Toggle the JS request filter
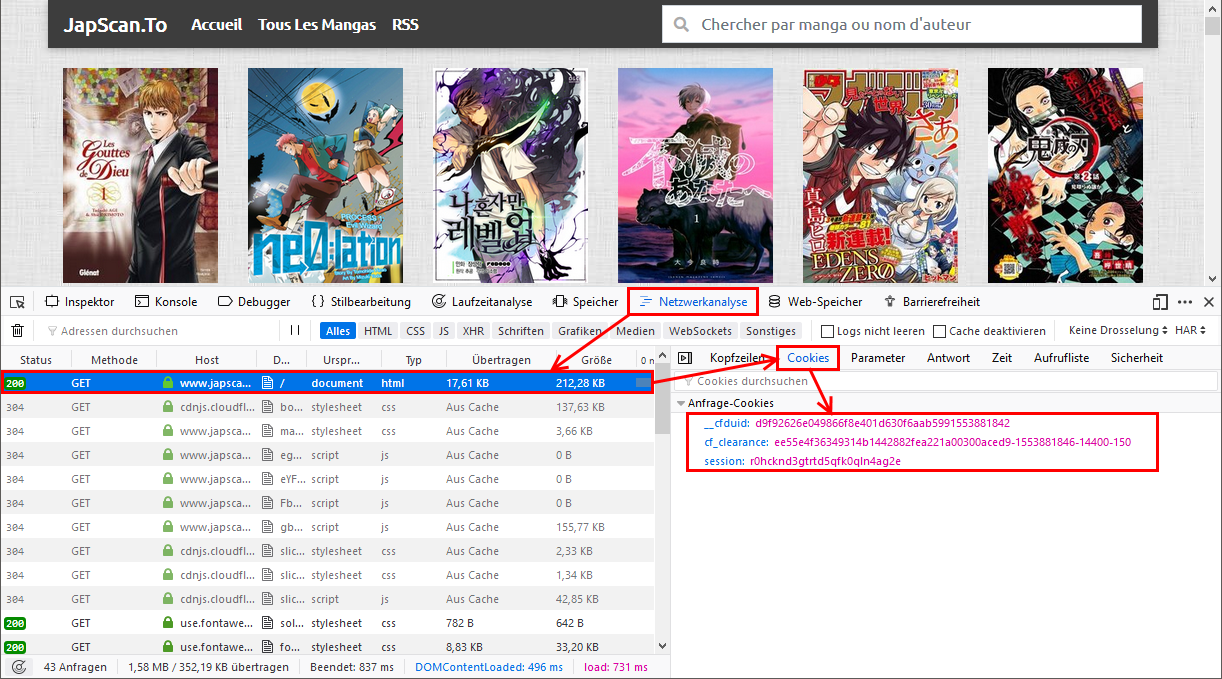1222x679 pixels. click(x=444, y=331)
